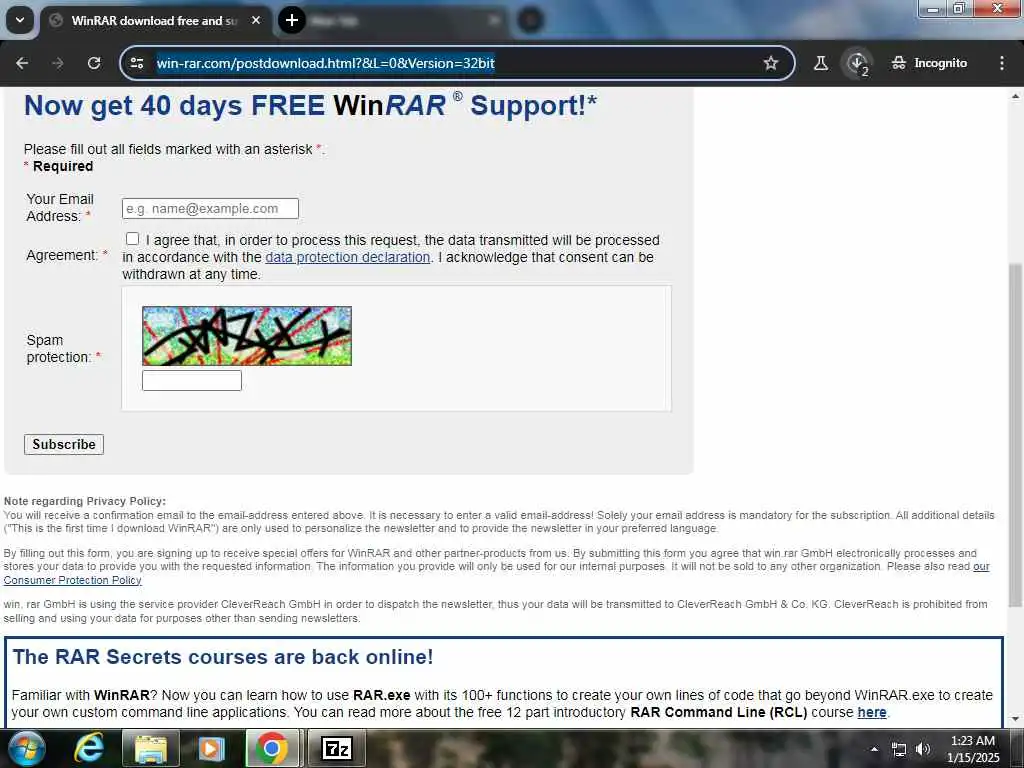Viewport: 1024px width, 768px height.
Task: Focus the Your Email Address field
Action: [210, 208]
